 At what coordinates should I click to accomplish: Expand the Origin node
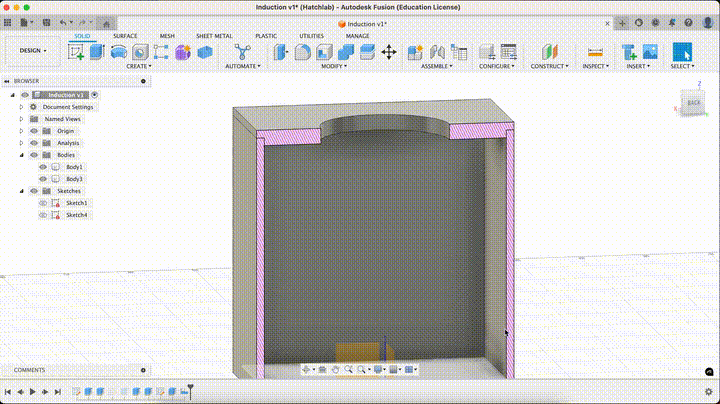(x=21, y=131)
